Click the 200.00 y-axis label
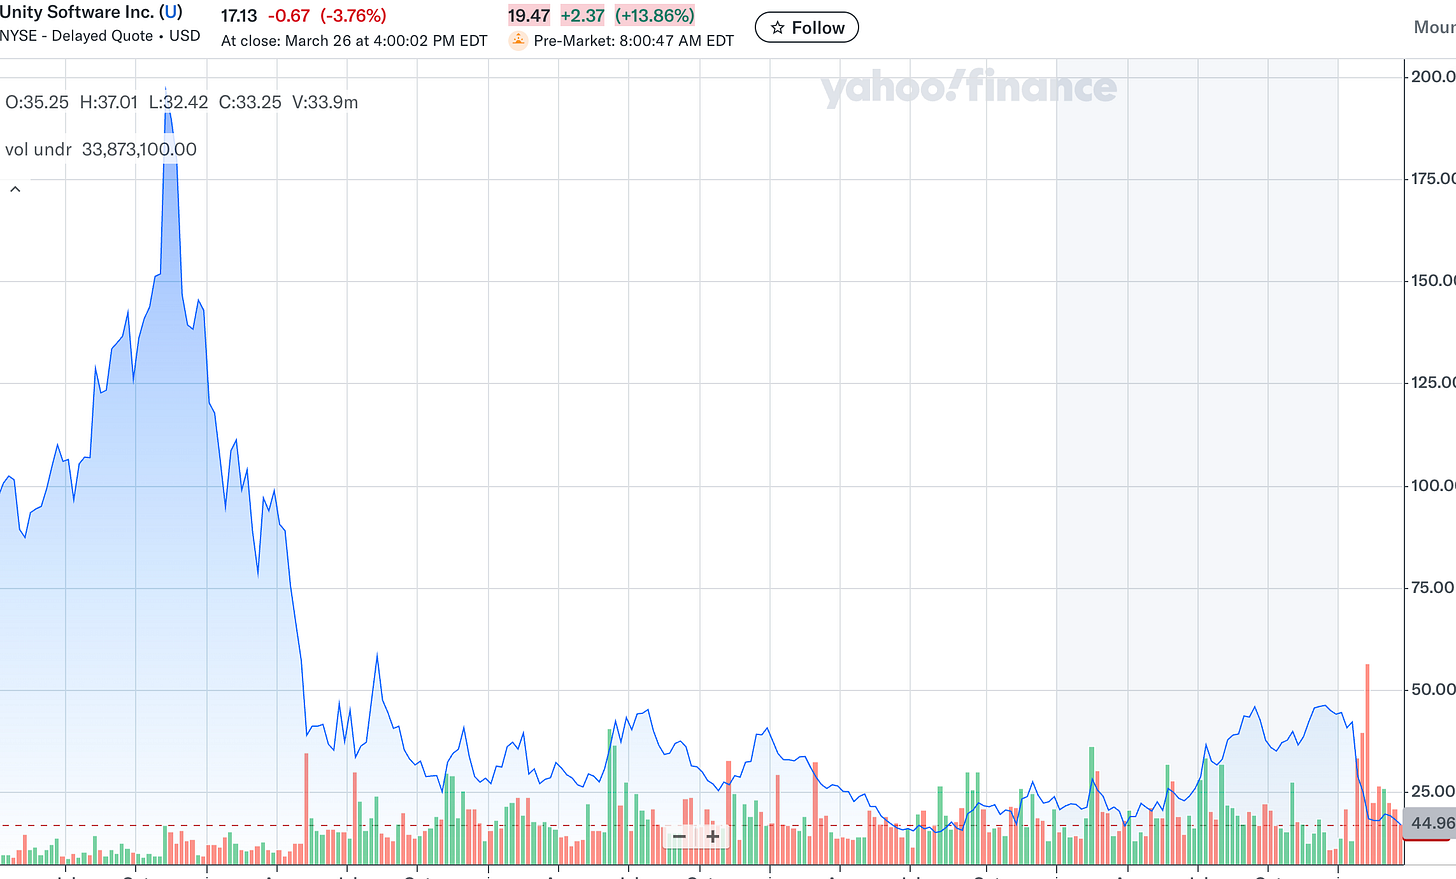 click(x=1433, y=76)
